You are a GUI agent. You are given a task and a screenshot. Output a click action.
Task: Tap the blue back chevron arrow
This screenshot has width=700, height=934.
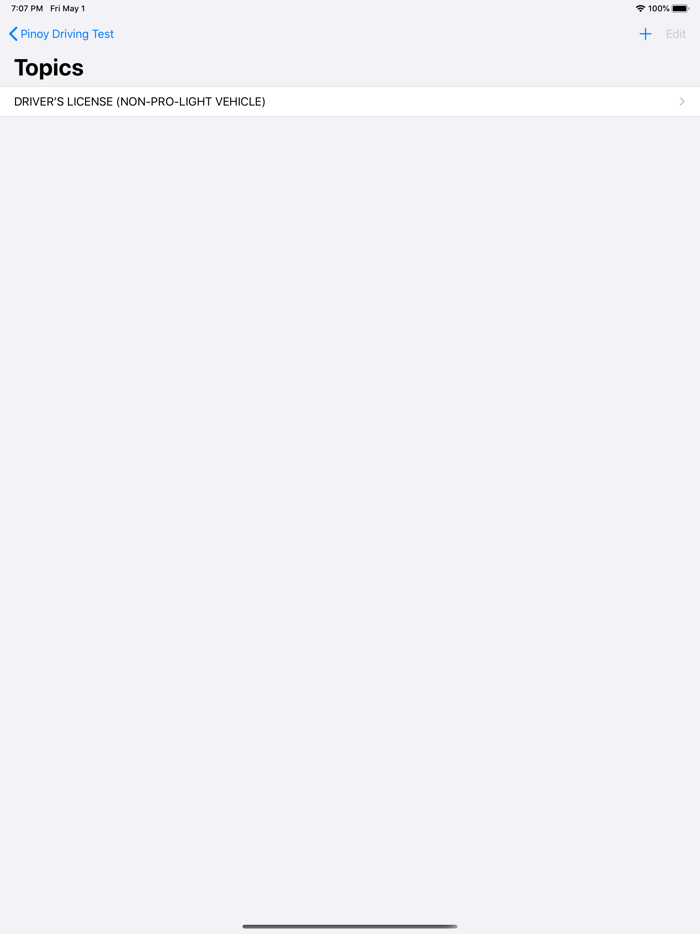[13, 34]
